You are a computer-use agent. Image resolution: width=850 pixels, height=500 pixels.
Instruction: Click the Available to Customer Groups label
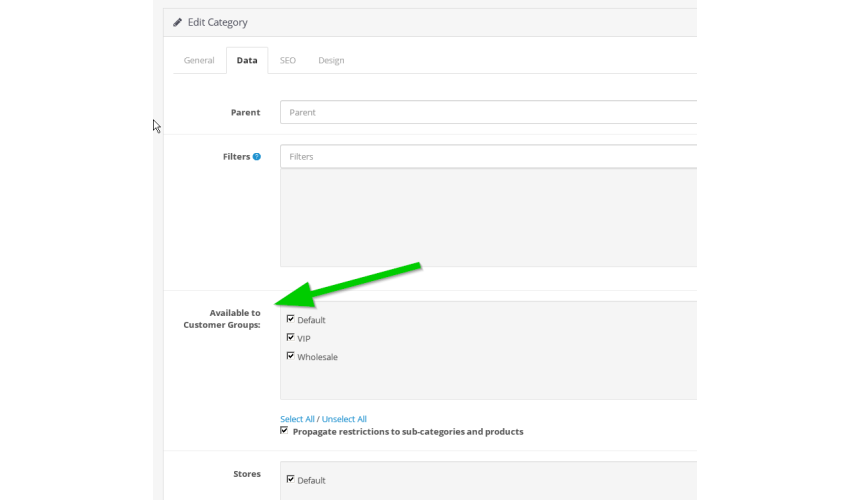click(222, 319)
